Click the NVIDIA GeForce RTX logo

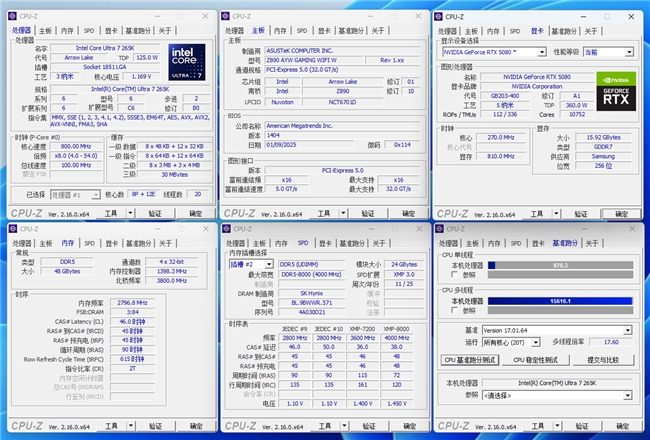coord(616,89)
